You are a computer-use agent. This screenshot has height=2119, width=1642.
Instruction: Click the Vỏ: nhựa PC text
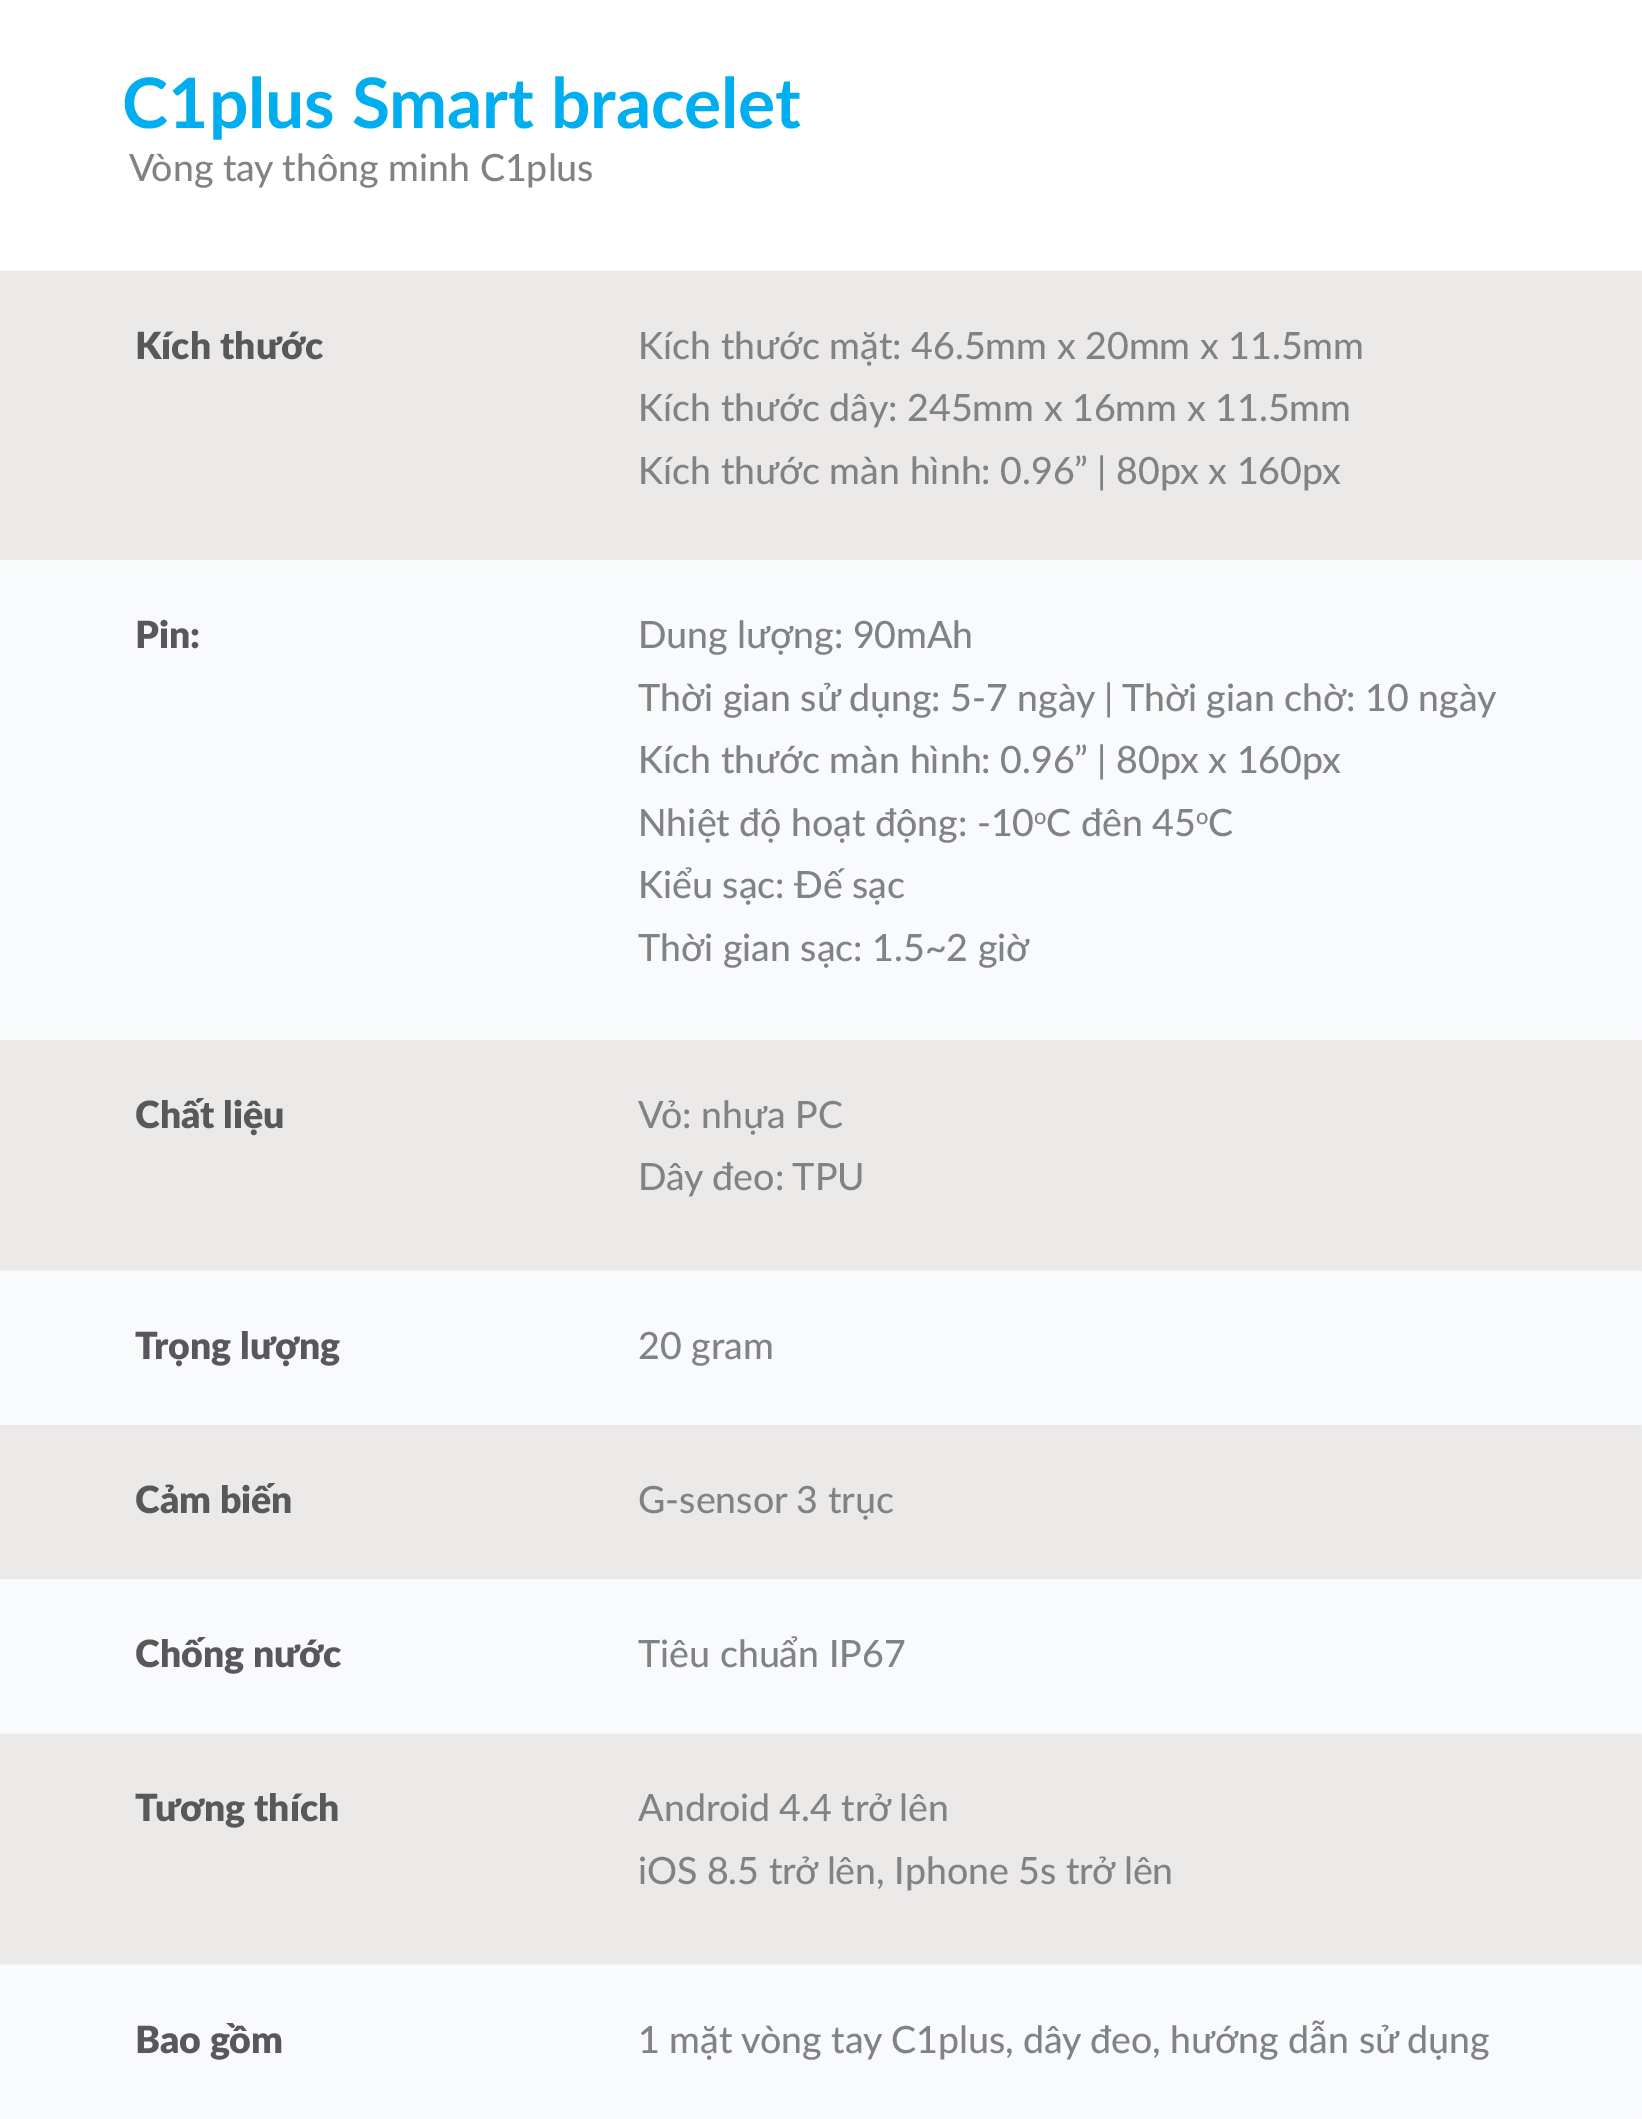coord(740,1116)
